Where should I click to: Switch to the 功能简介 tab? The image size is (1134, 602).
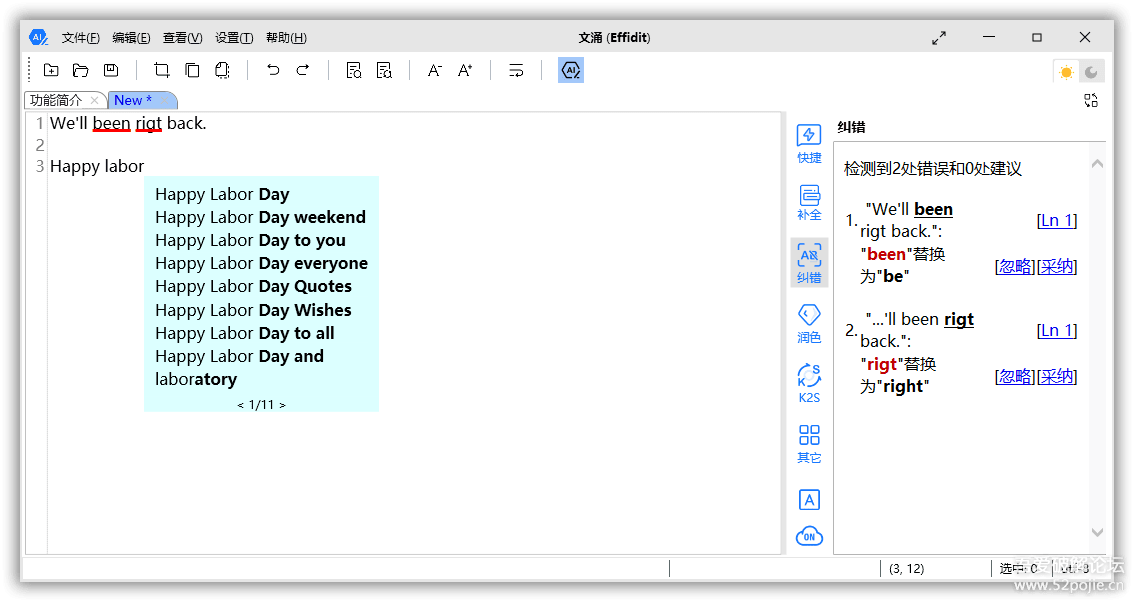click(x=56, y=101)
